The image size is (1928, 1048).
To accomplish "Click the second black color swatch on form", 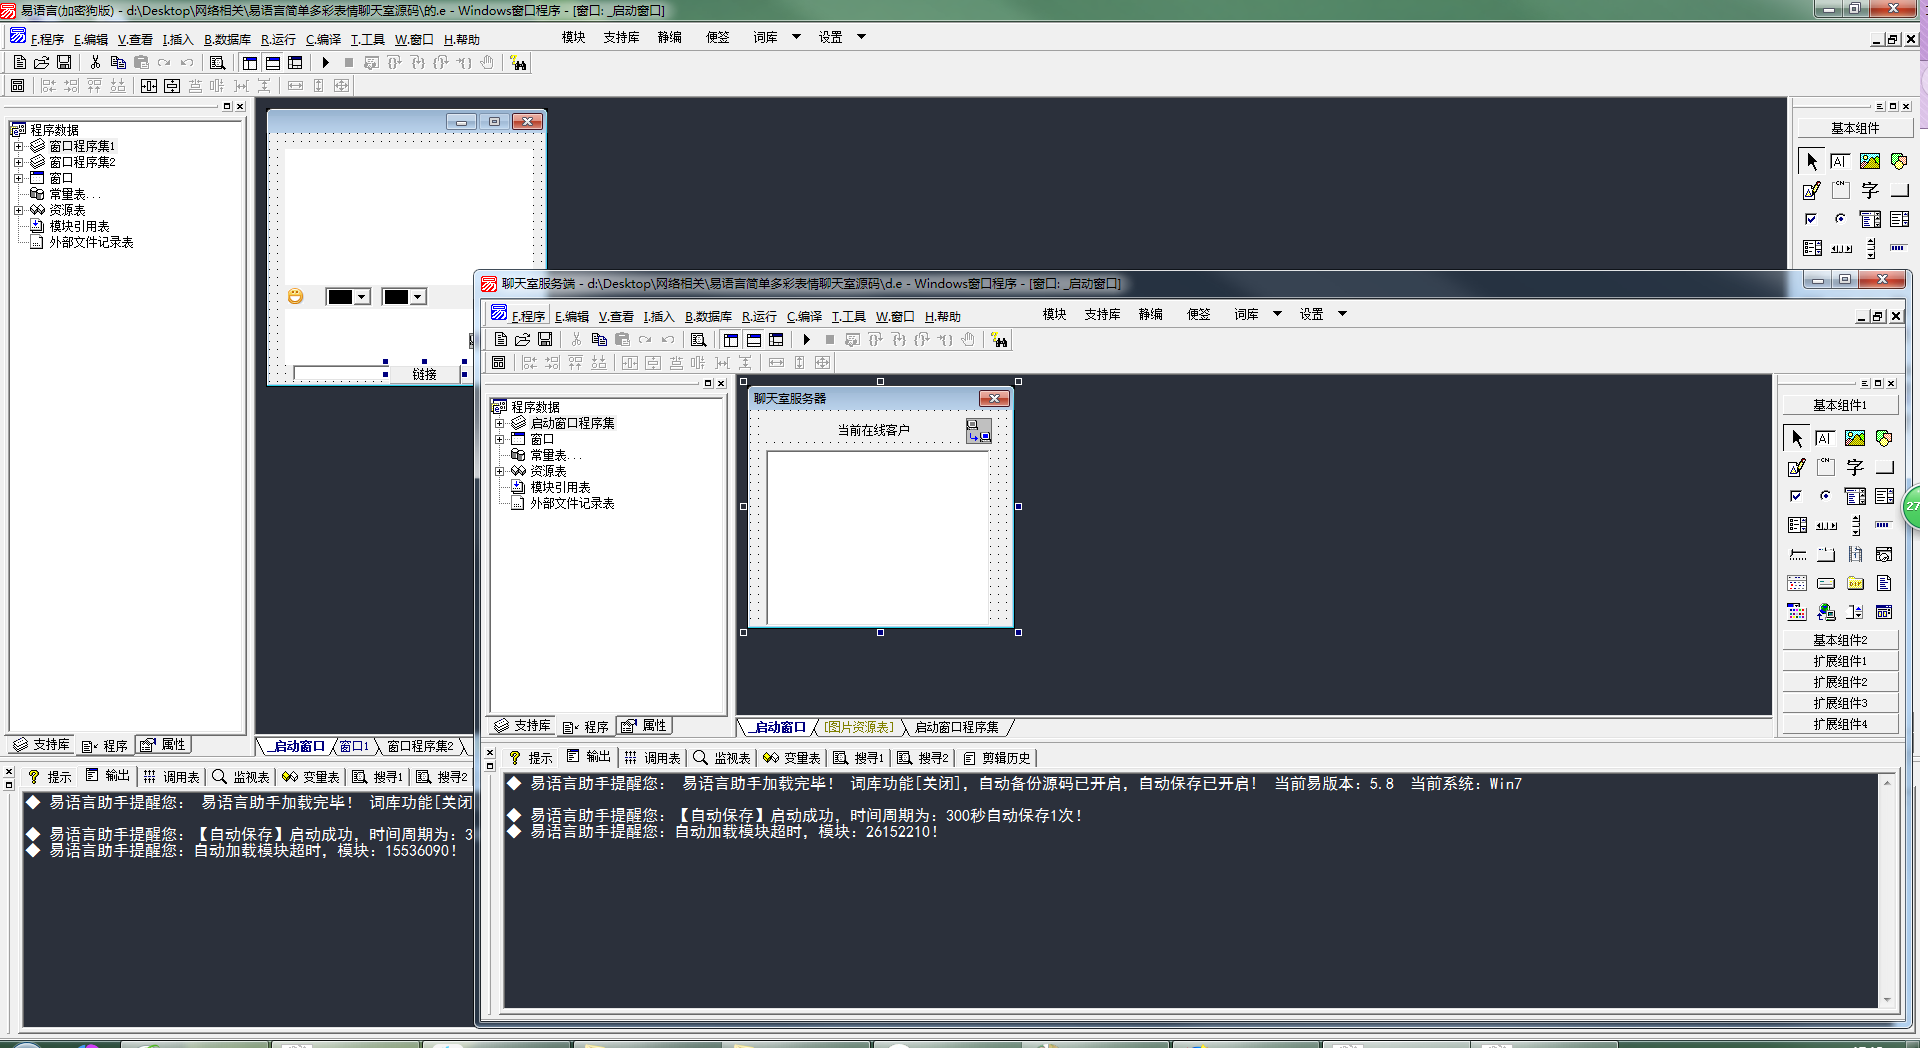I will [x=396, y=297].
